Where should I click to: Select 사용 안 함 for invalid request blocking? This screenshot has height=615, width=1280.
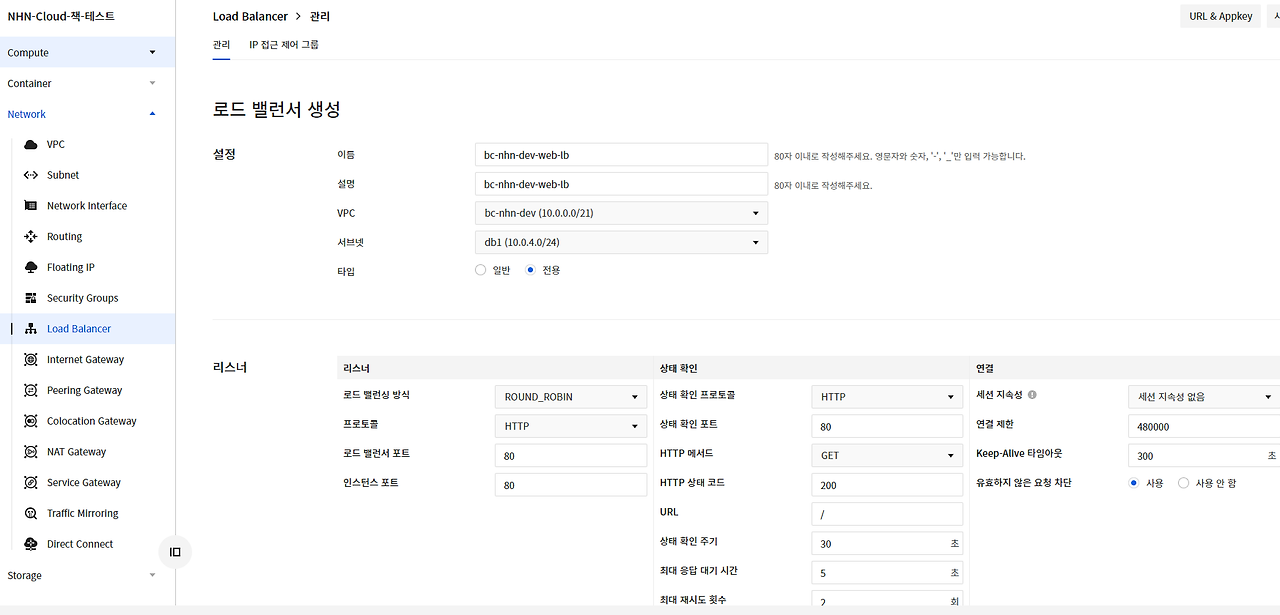pos(1184,482)
